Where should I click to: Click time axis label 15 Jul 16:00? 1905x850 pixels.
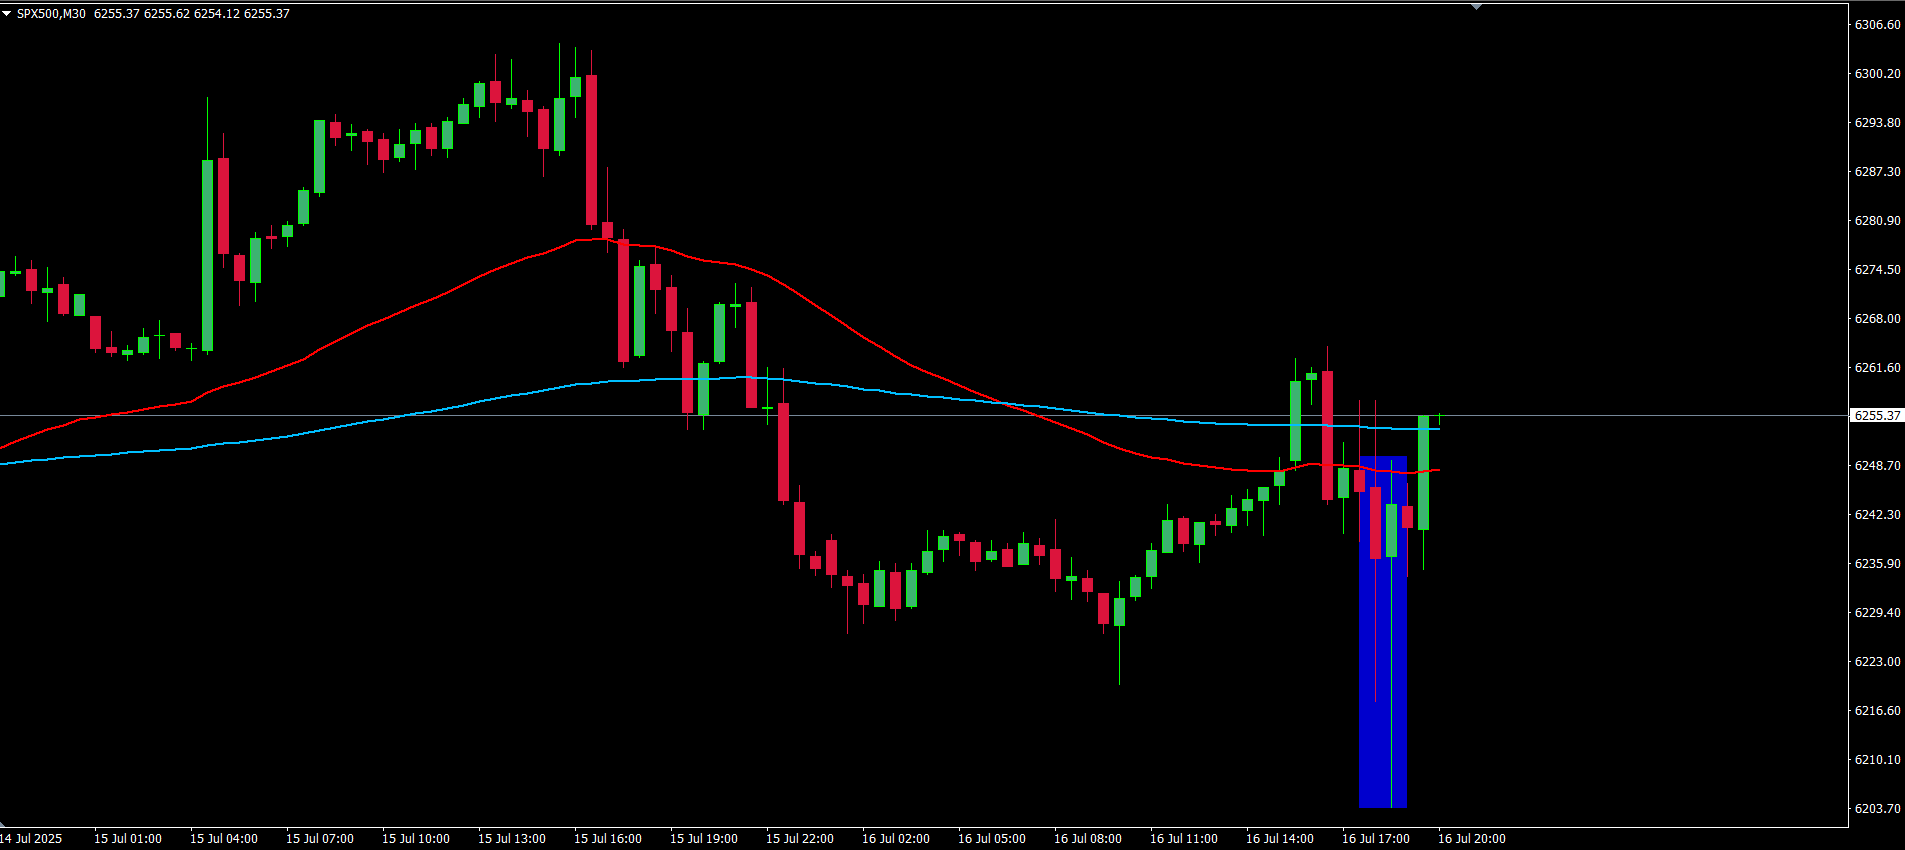click(x=608, y=839)
